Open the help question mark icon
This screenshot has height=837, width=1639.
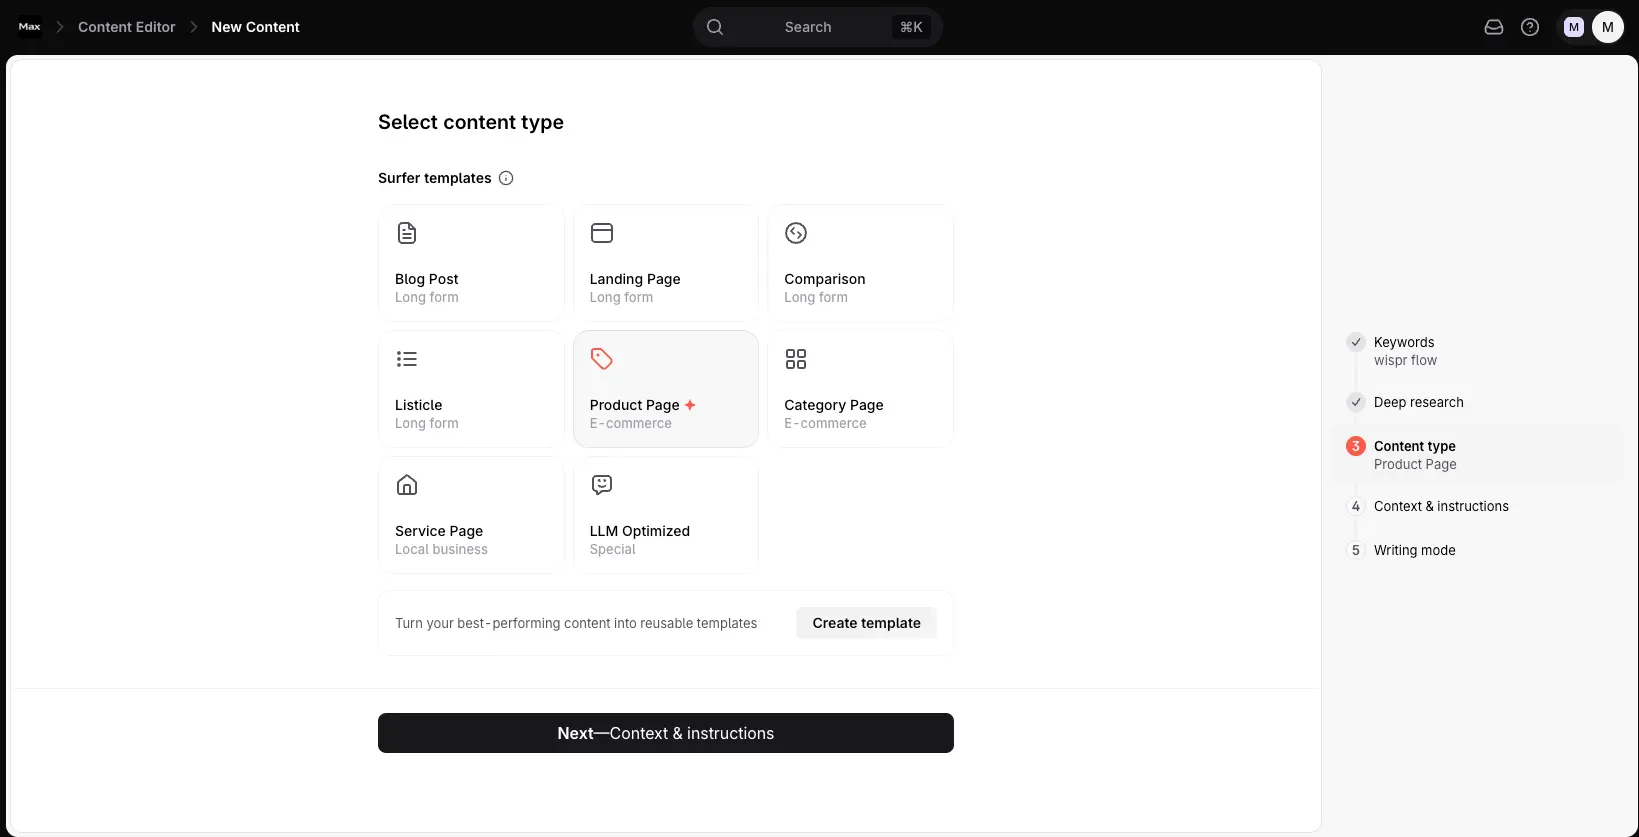point(1530,27)
